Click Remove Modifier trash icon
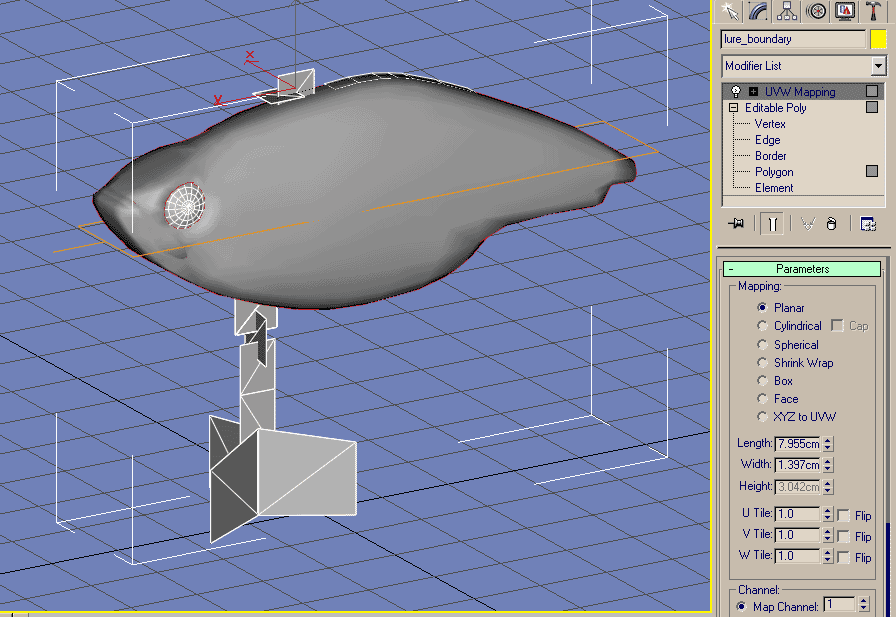 coord(831,225)
